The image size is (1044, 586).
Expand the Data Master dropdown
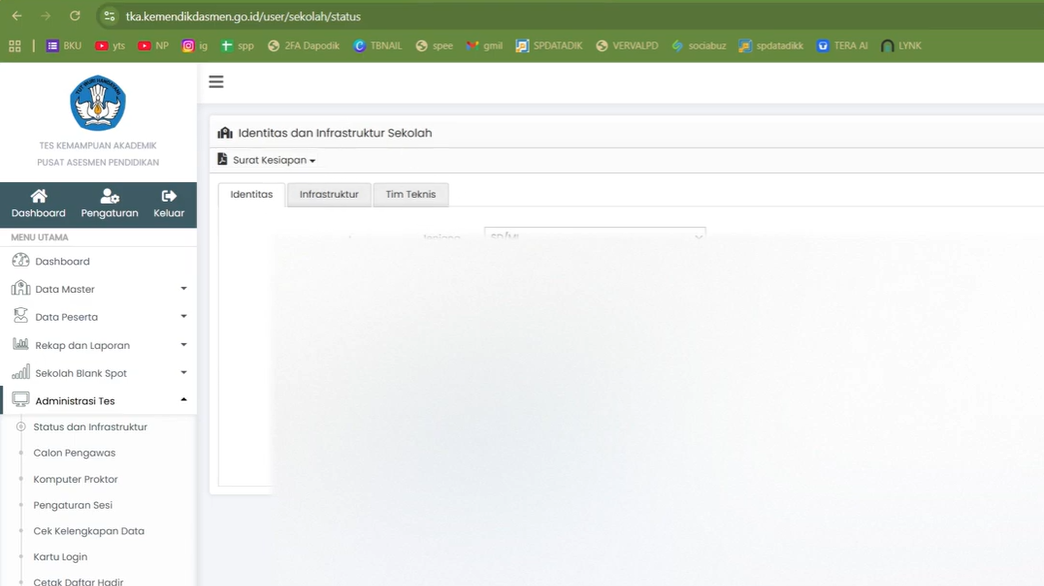[183, 288]
